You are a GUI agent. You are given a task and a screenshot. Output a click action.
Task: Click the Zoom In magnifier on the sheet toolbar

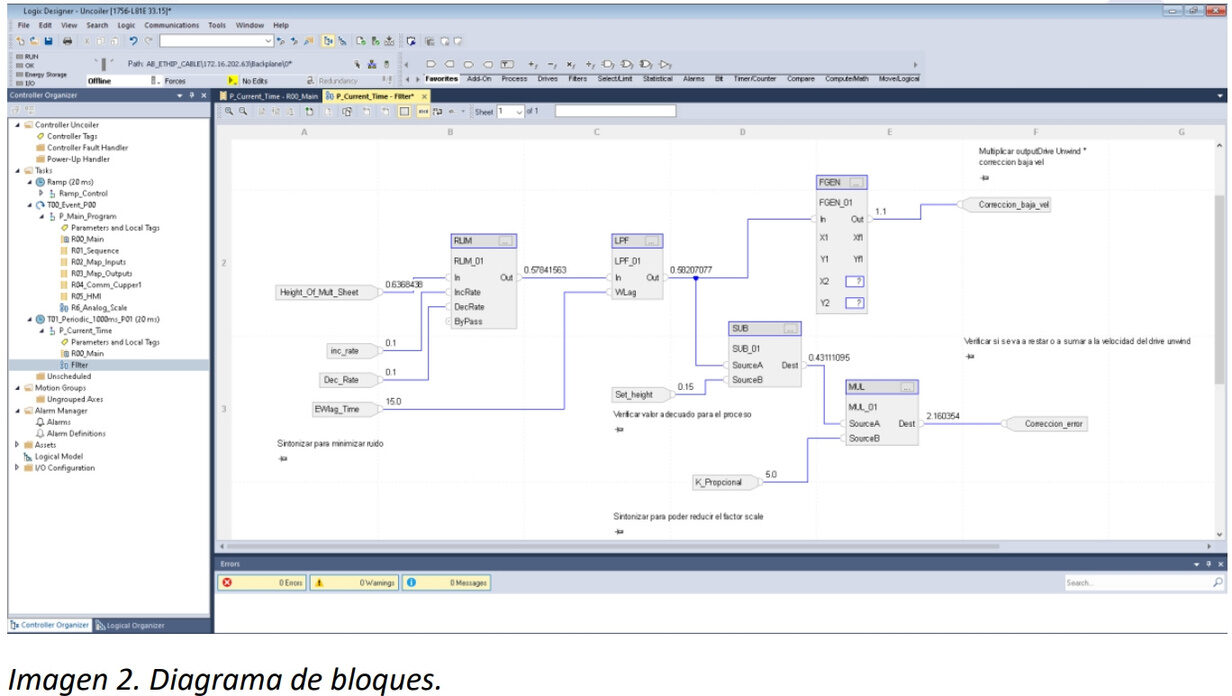point(229,111)
